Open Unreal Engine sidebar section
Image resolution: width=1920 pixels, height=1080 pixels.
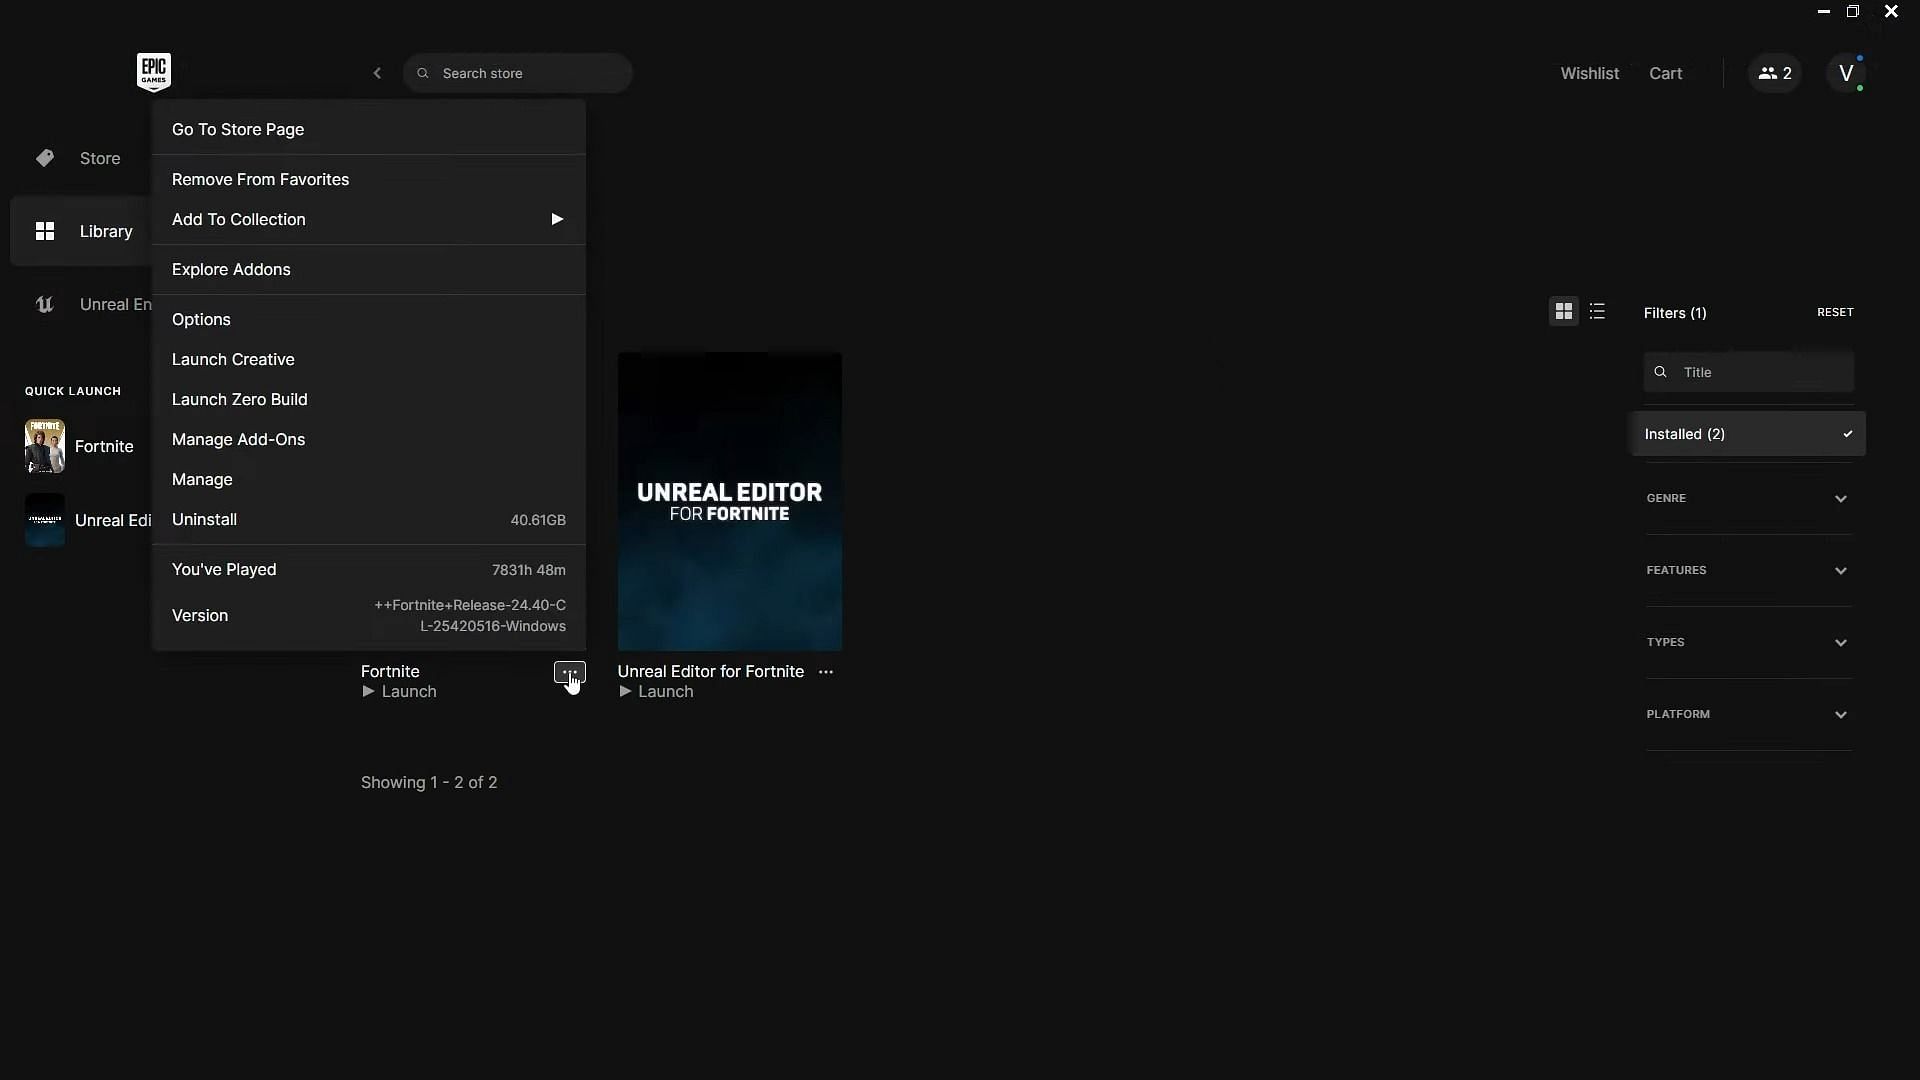tap(116, 304)
